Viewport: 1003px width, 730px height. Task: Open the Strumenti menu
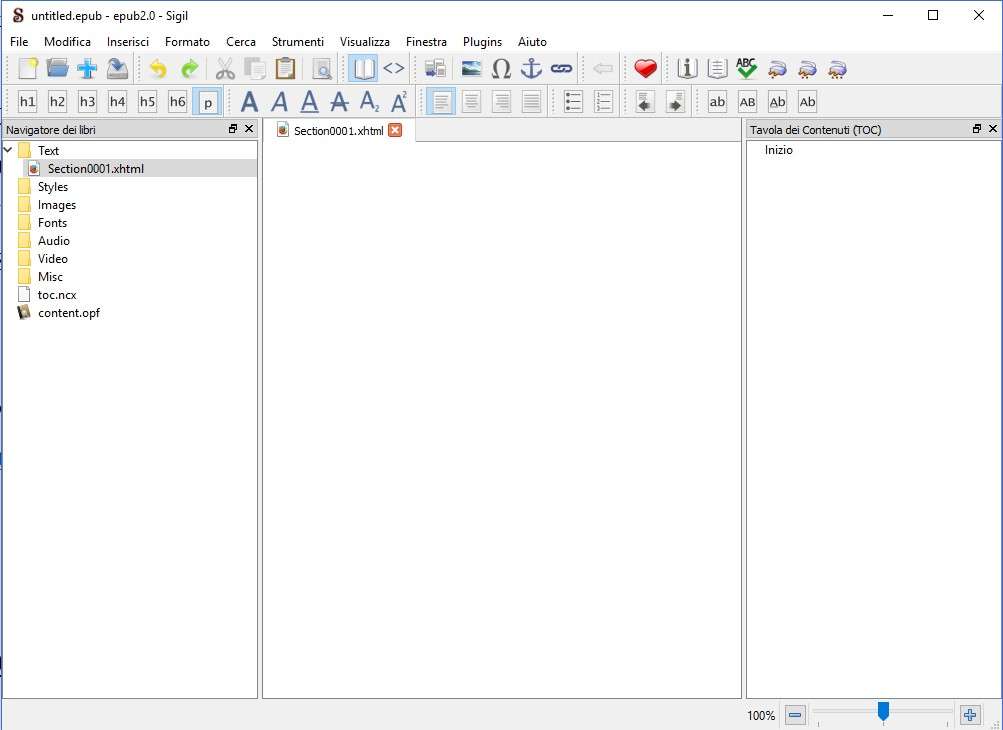(x=297, y=42)
